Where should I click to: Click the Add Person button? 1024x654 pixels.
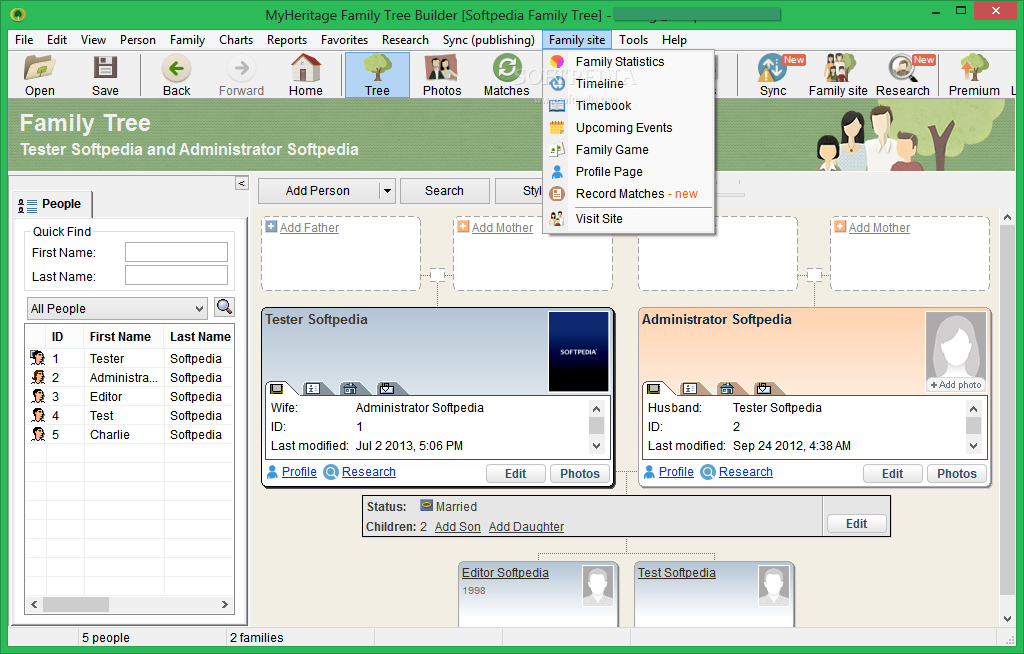tap(318, 191)
